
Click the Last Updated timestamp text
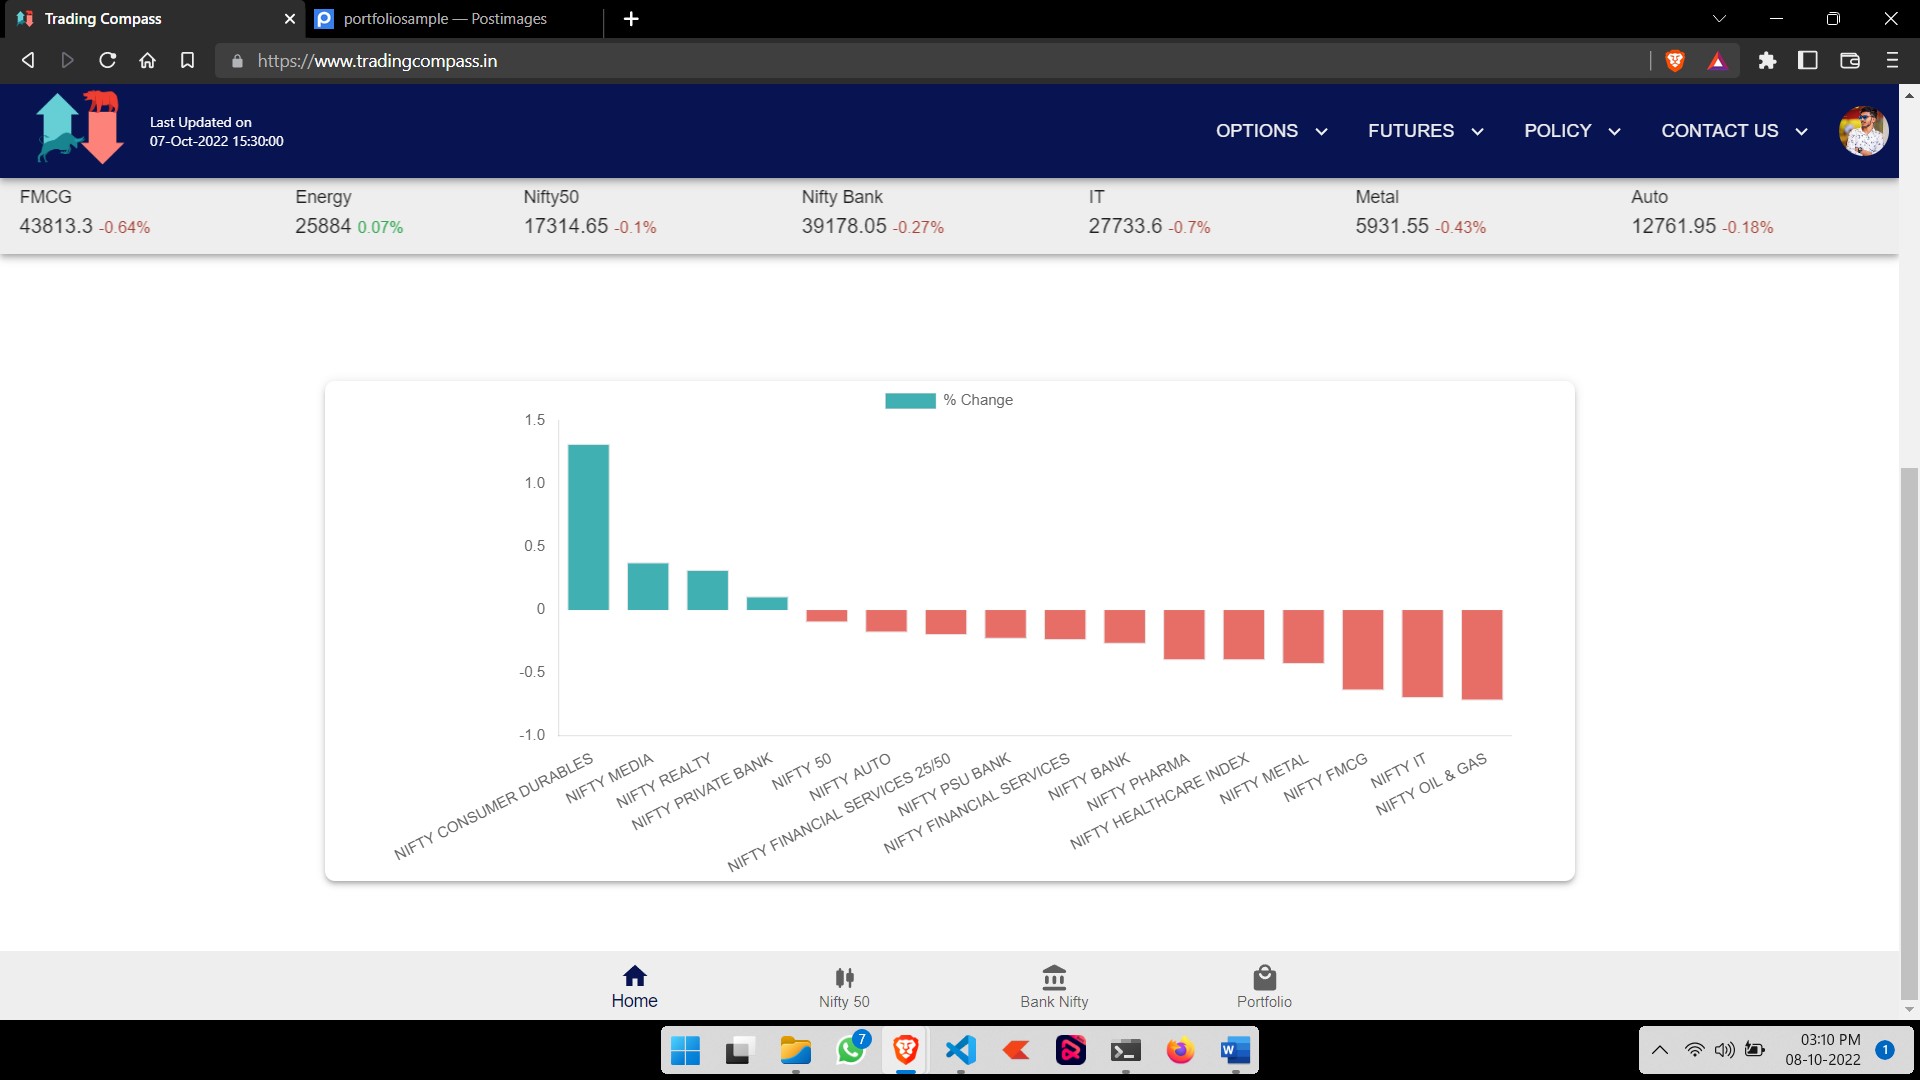216,132
